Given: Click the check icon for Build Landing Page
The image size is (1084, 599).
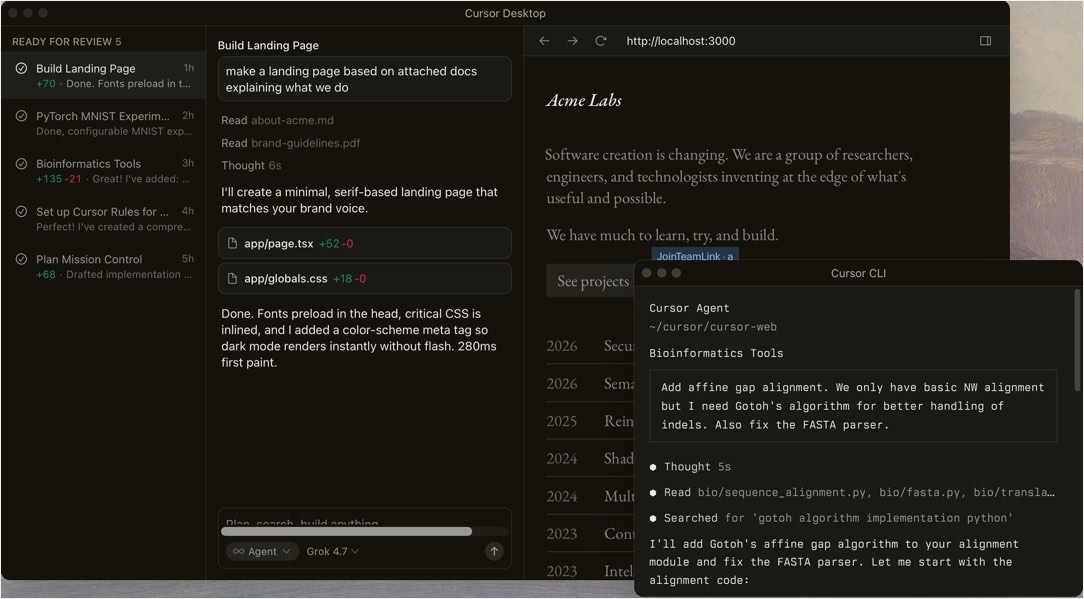Looking at the screenshot, I should point(21,68).
